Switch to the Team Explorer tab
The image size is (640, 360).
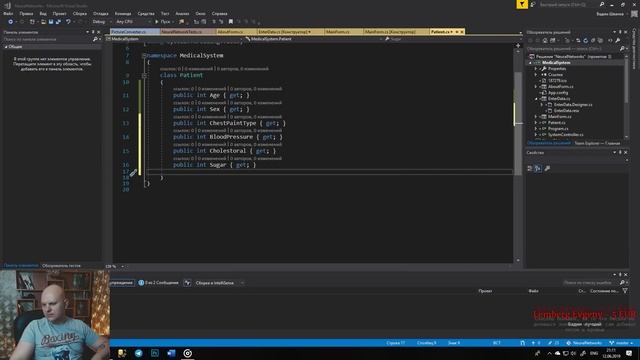(597, 143)
